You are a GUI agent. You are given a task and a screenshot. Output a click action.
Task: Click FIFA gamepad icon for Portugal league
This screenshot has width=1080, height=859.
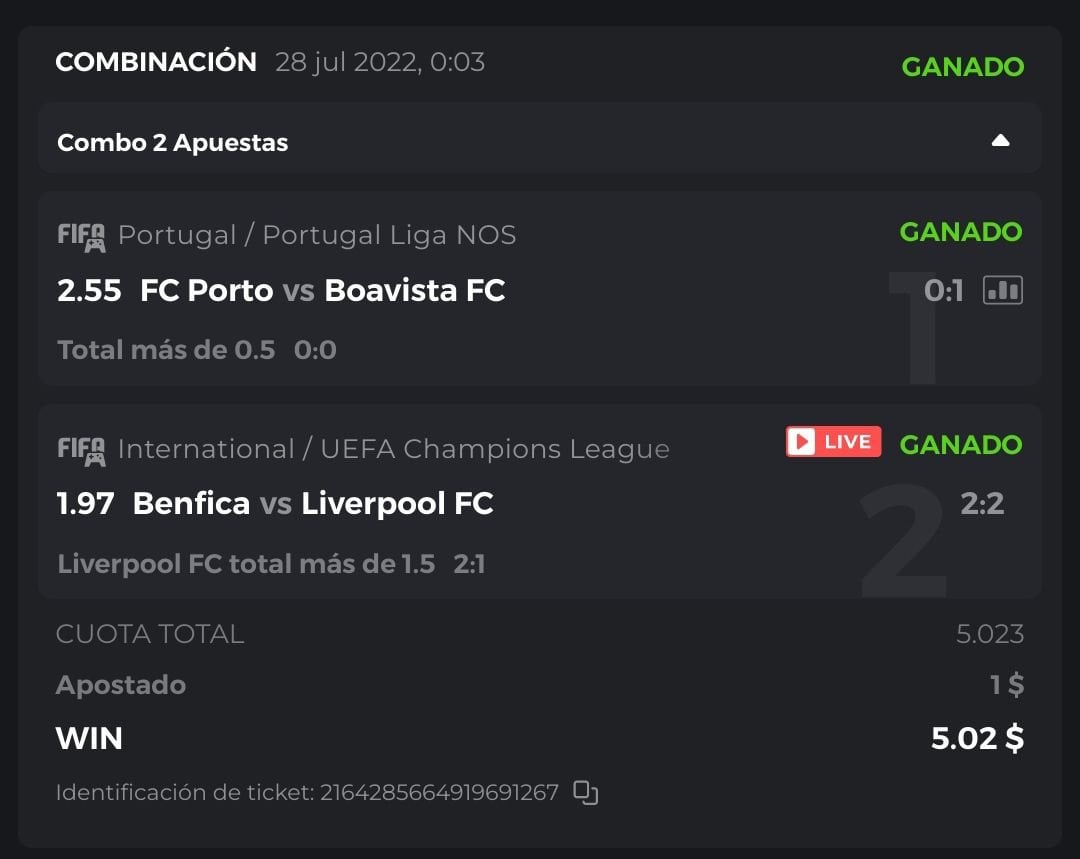pos(81,236)
